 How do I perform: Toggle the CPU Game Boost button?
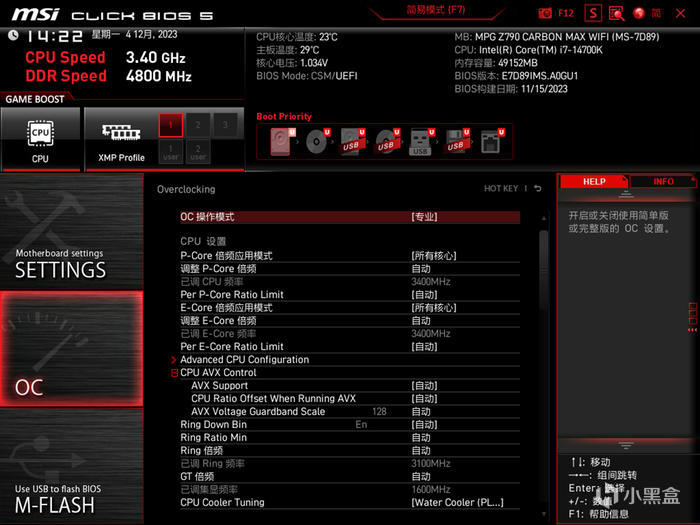(40, 139)
